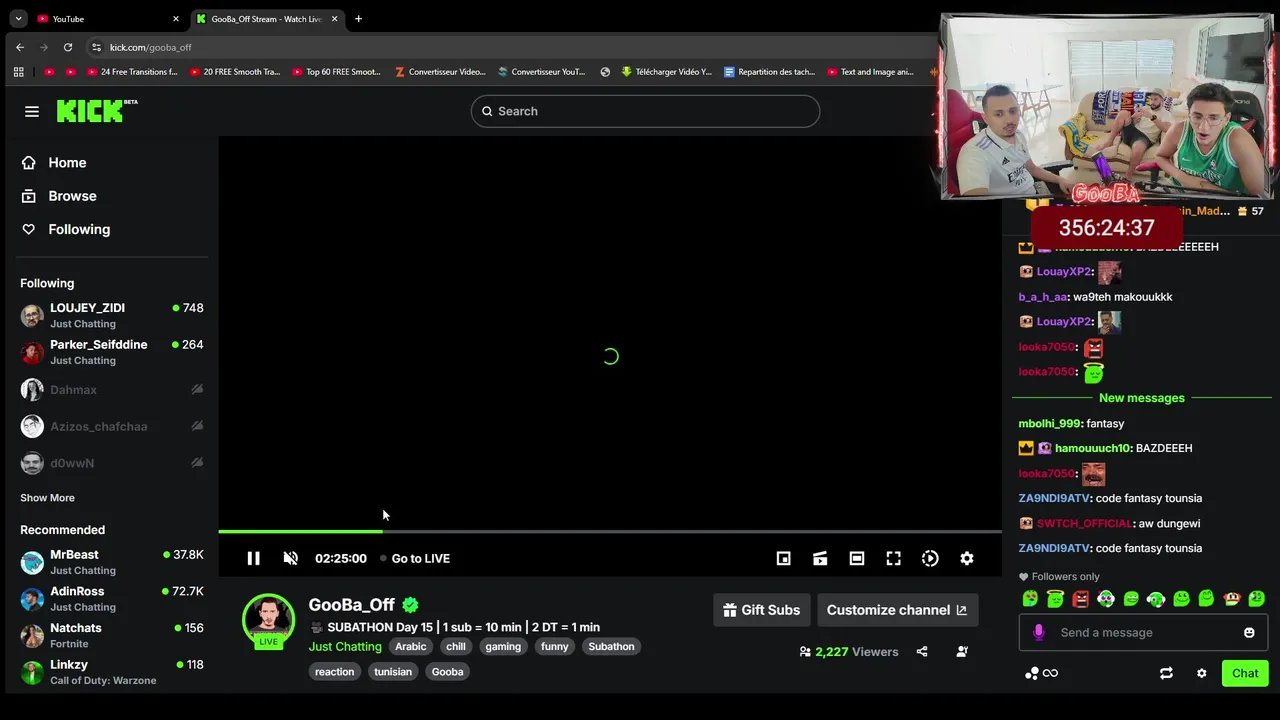Focus the Kick search box
This screenshot has height=720, width=1280.
click(645, 111)
